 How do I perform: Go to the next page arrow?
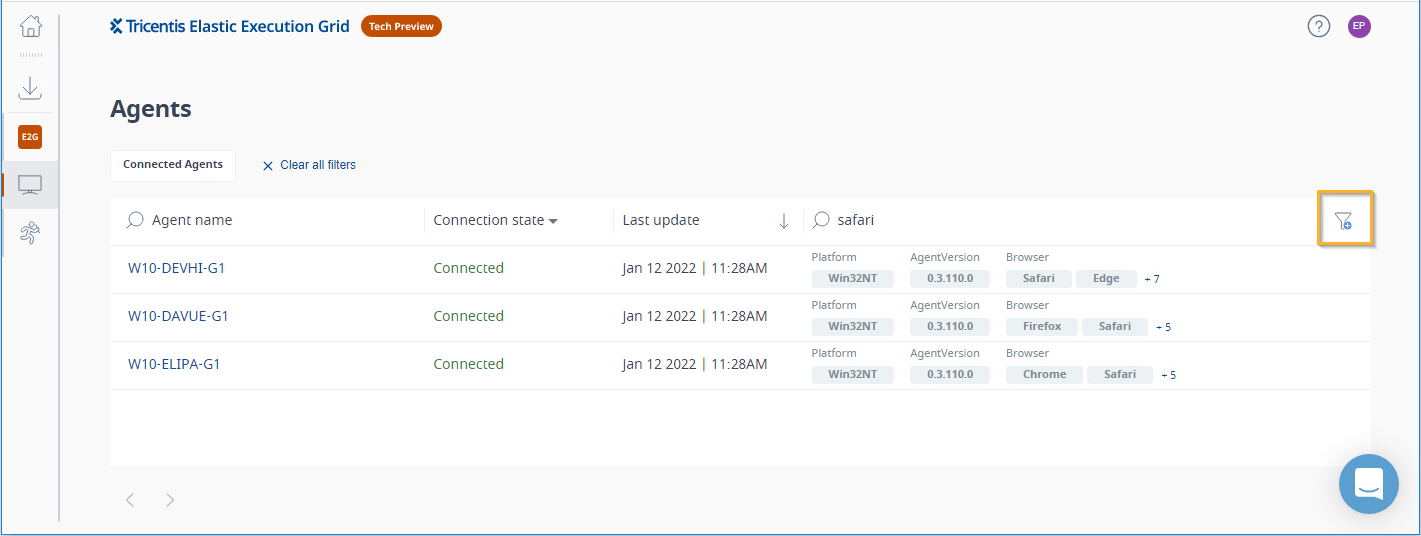coord(170,500)
